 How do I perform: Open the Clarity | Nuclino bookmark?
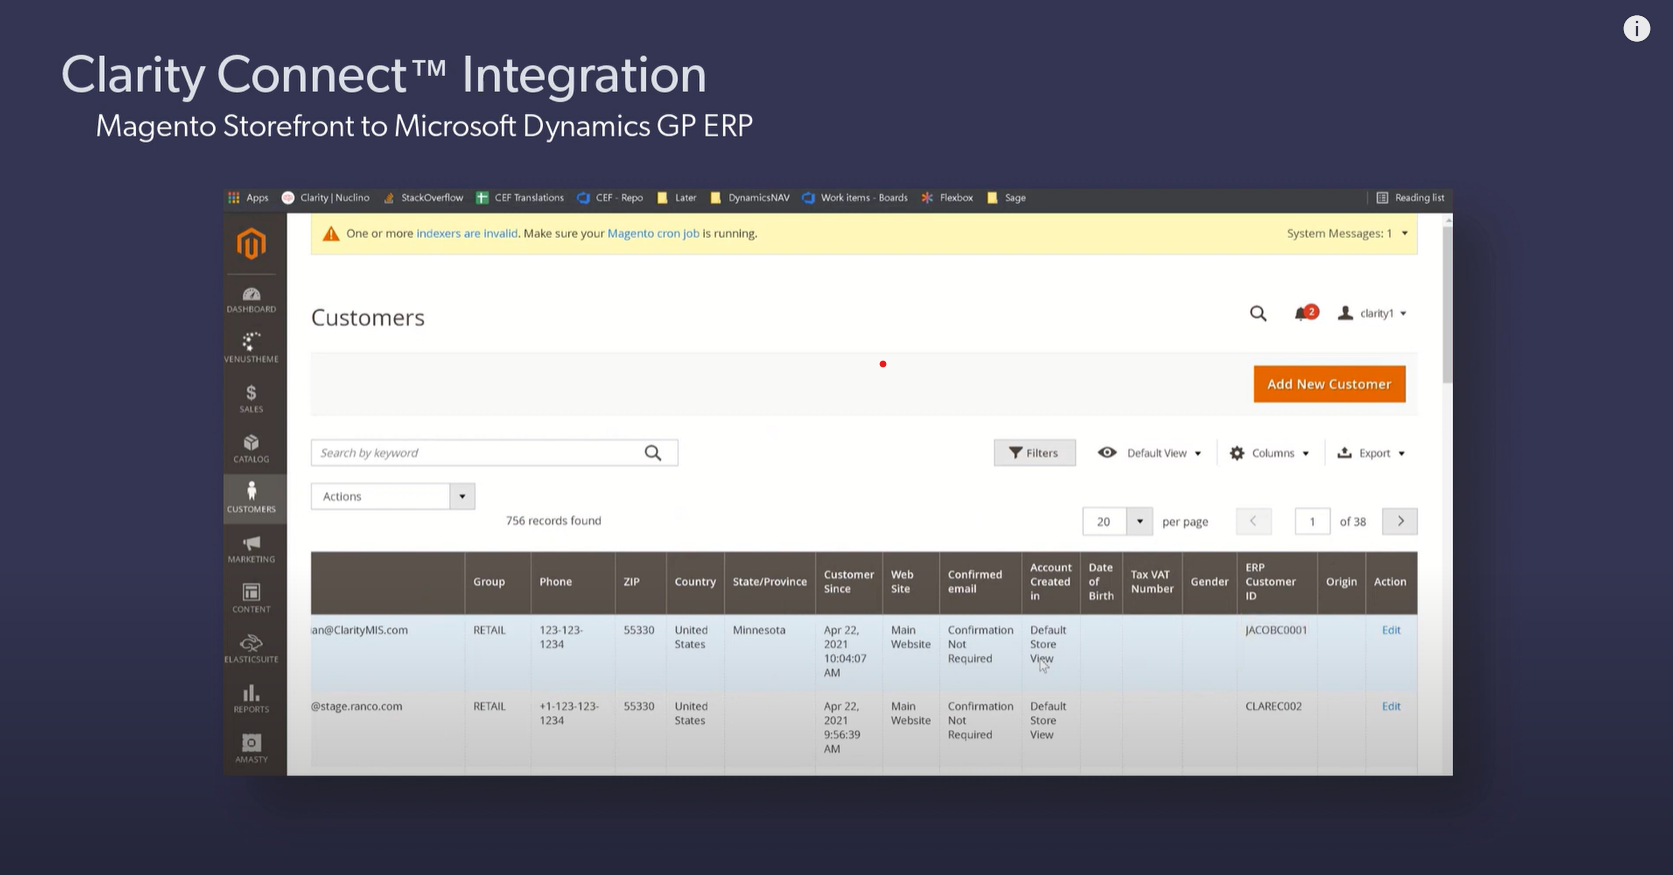click(326, 198)
